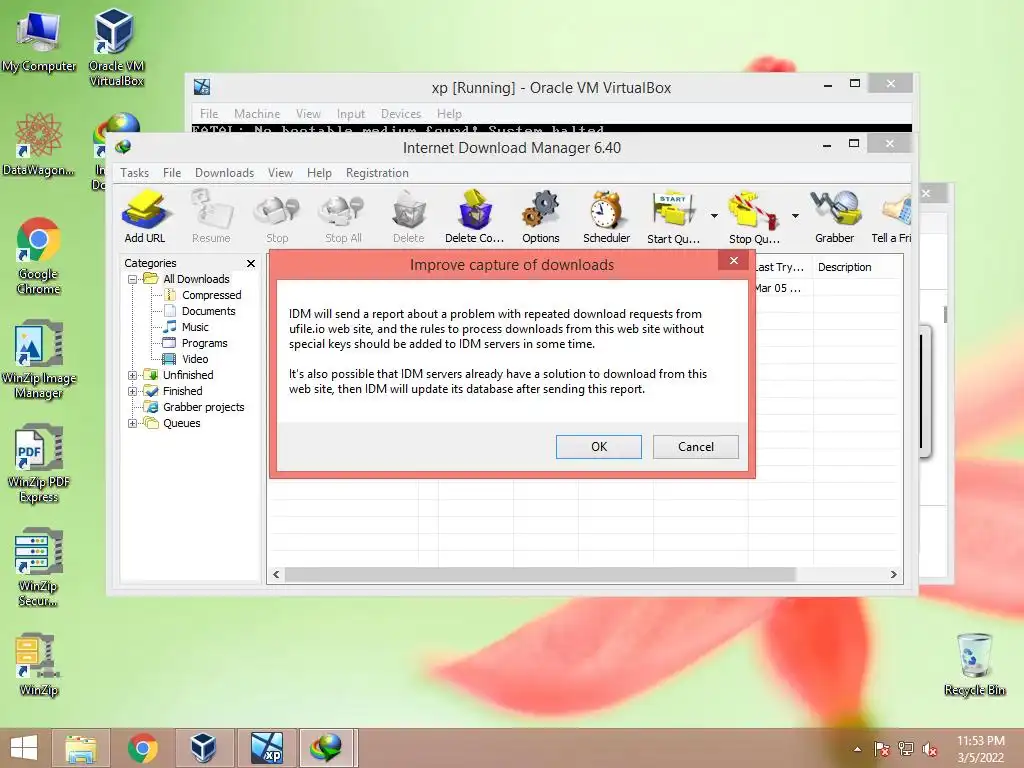Viewport: 1024px width, 768px height.
Task: Open DataWagon desktop shortcut
Action: pos(38,145)
